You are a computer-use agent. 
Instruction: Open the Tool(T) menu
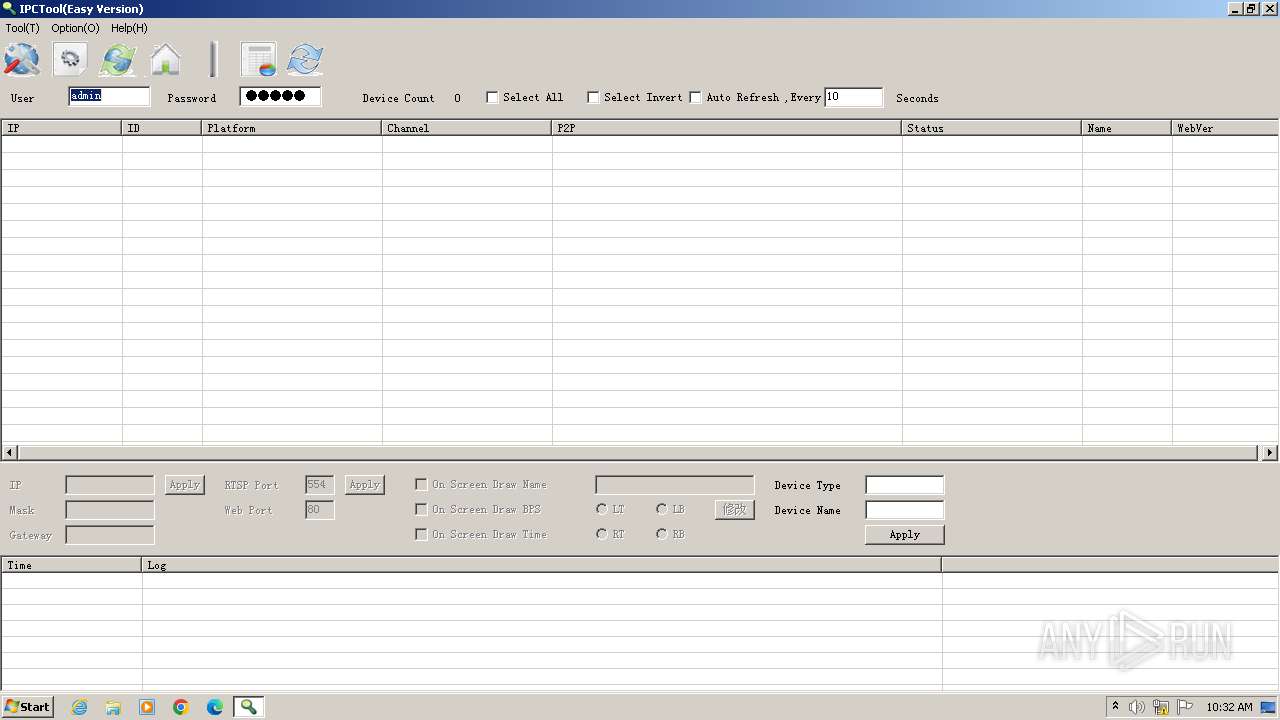22,28
